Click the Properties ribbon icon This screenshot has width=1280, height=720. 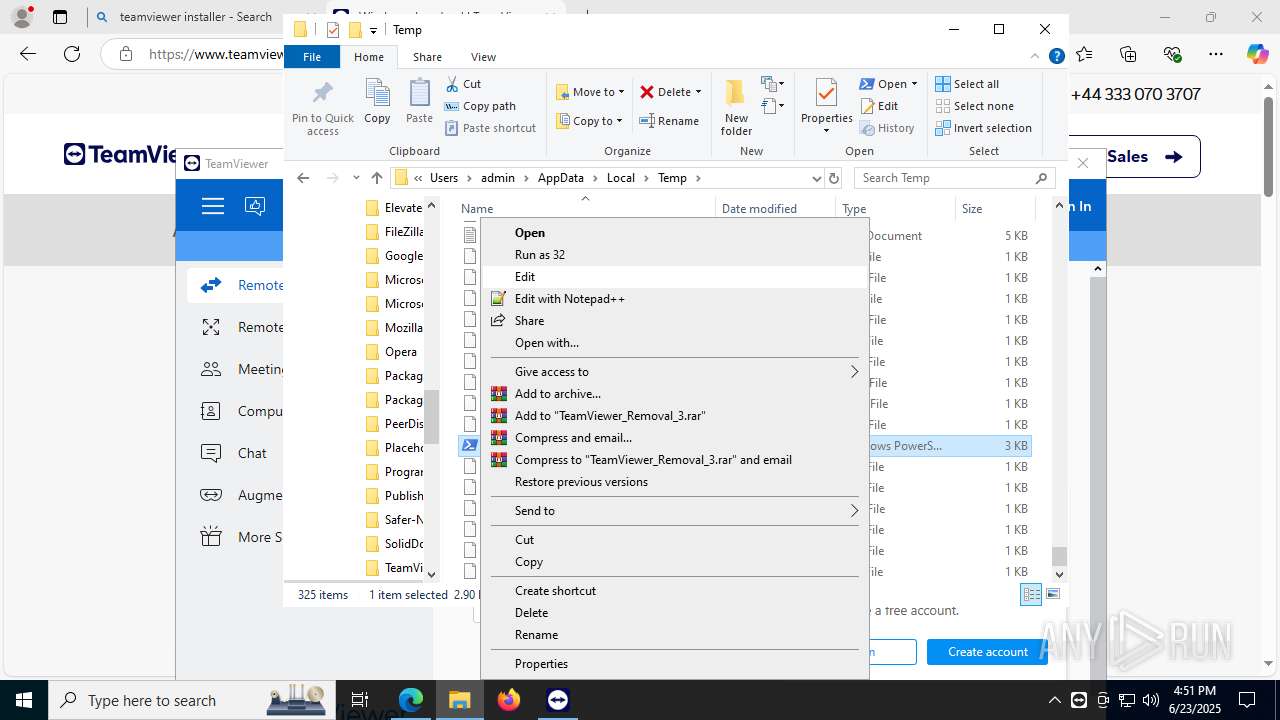coord(826,93)
